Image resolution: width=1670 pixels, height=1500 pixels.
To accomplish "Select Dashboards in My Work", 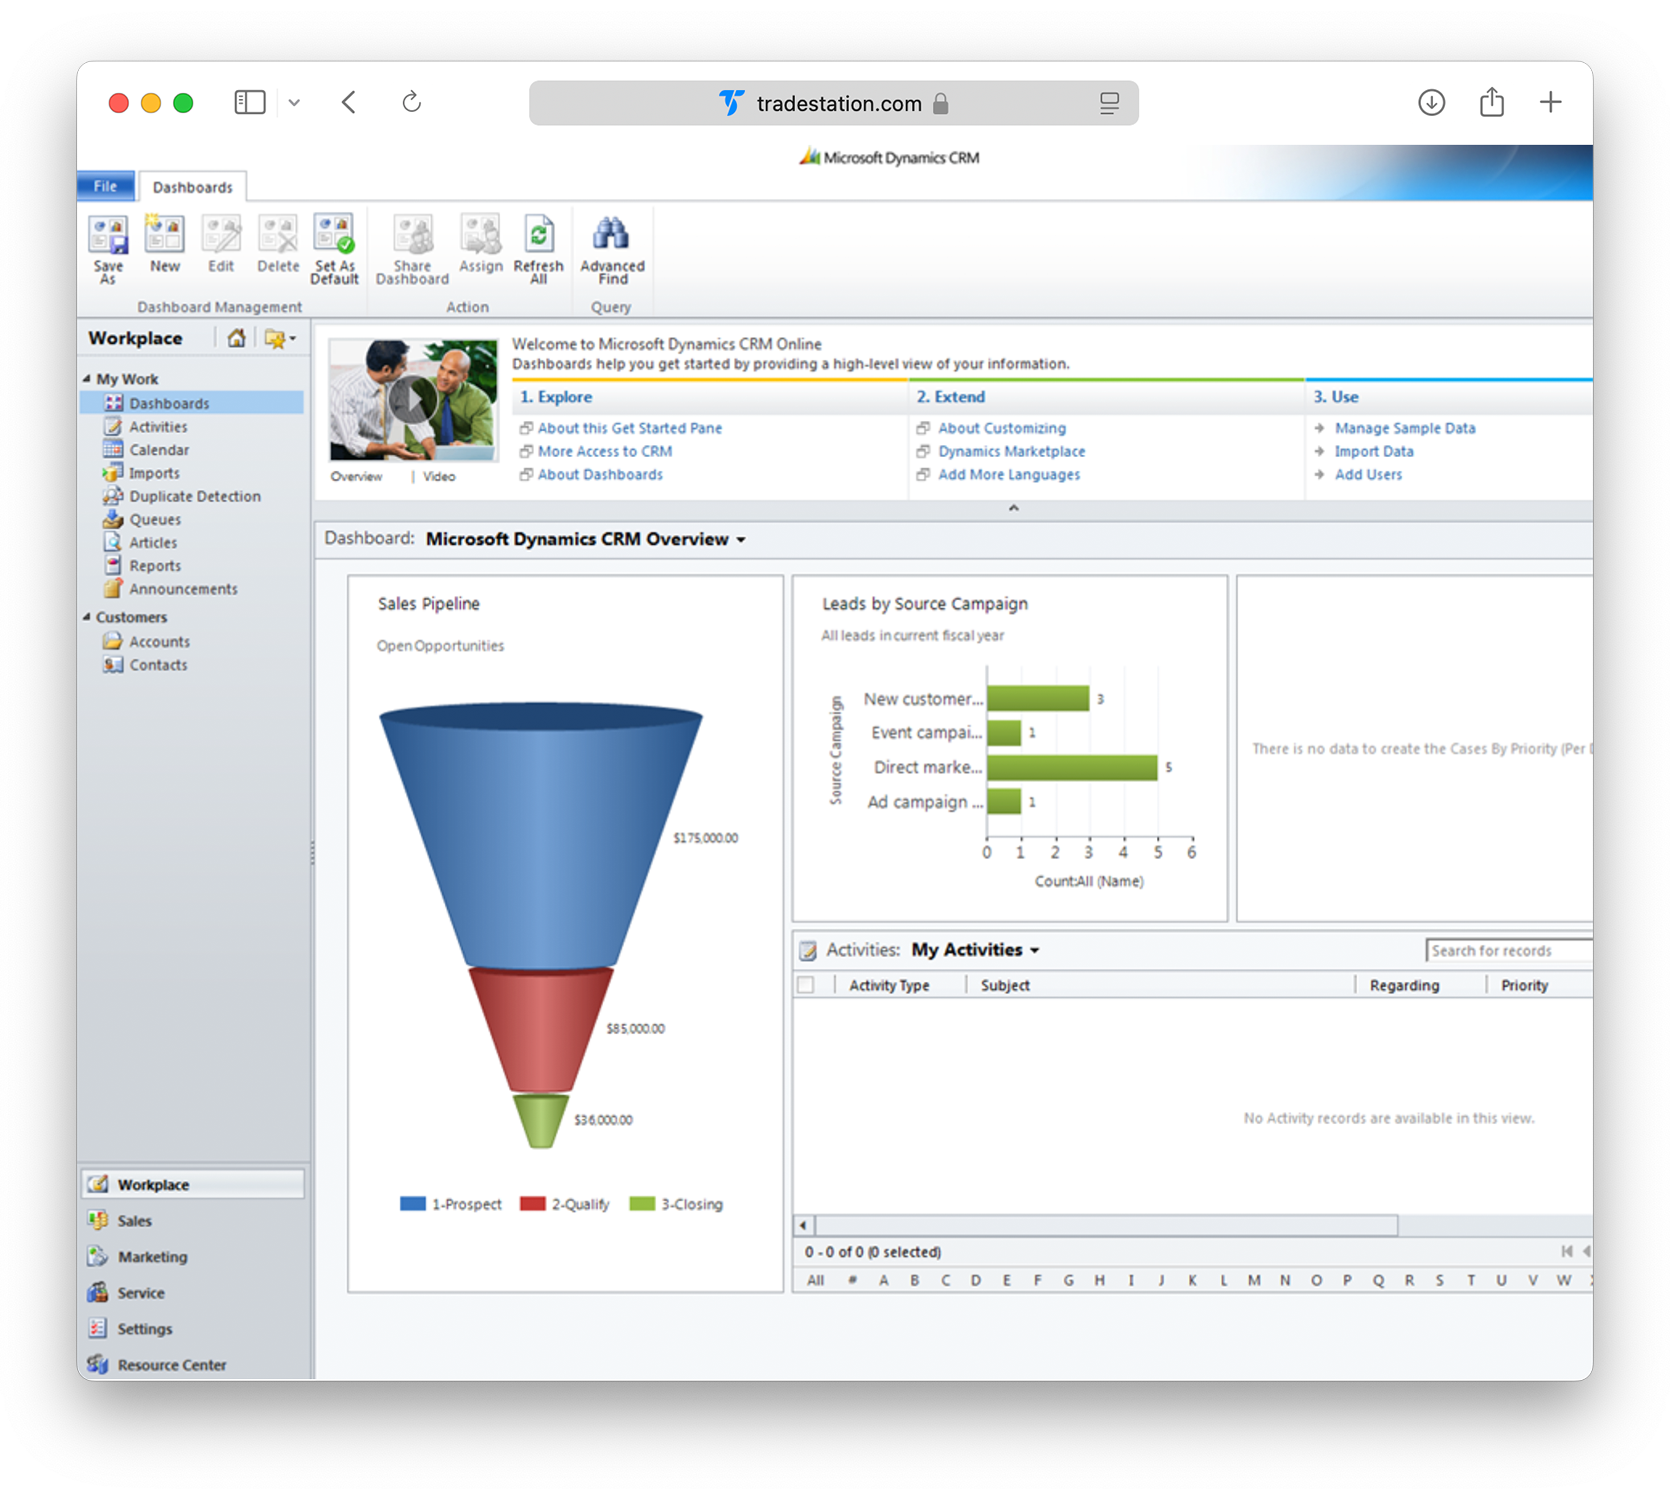I will click(x=192, y=402).
